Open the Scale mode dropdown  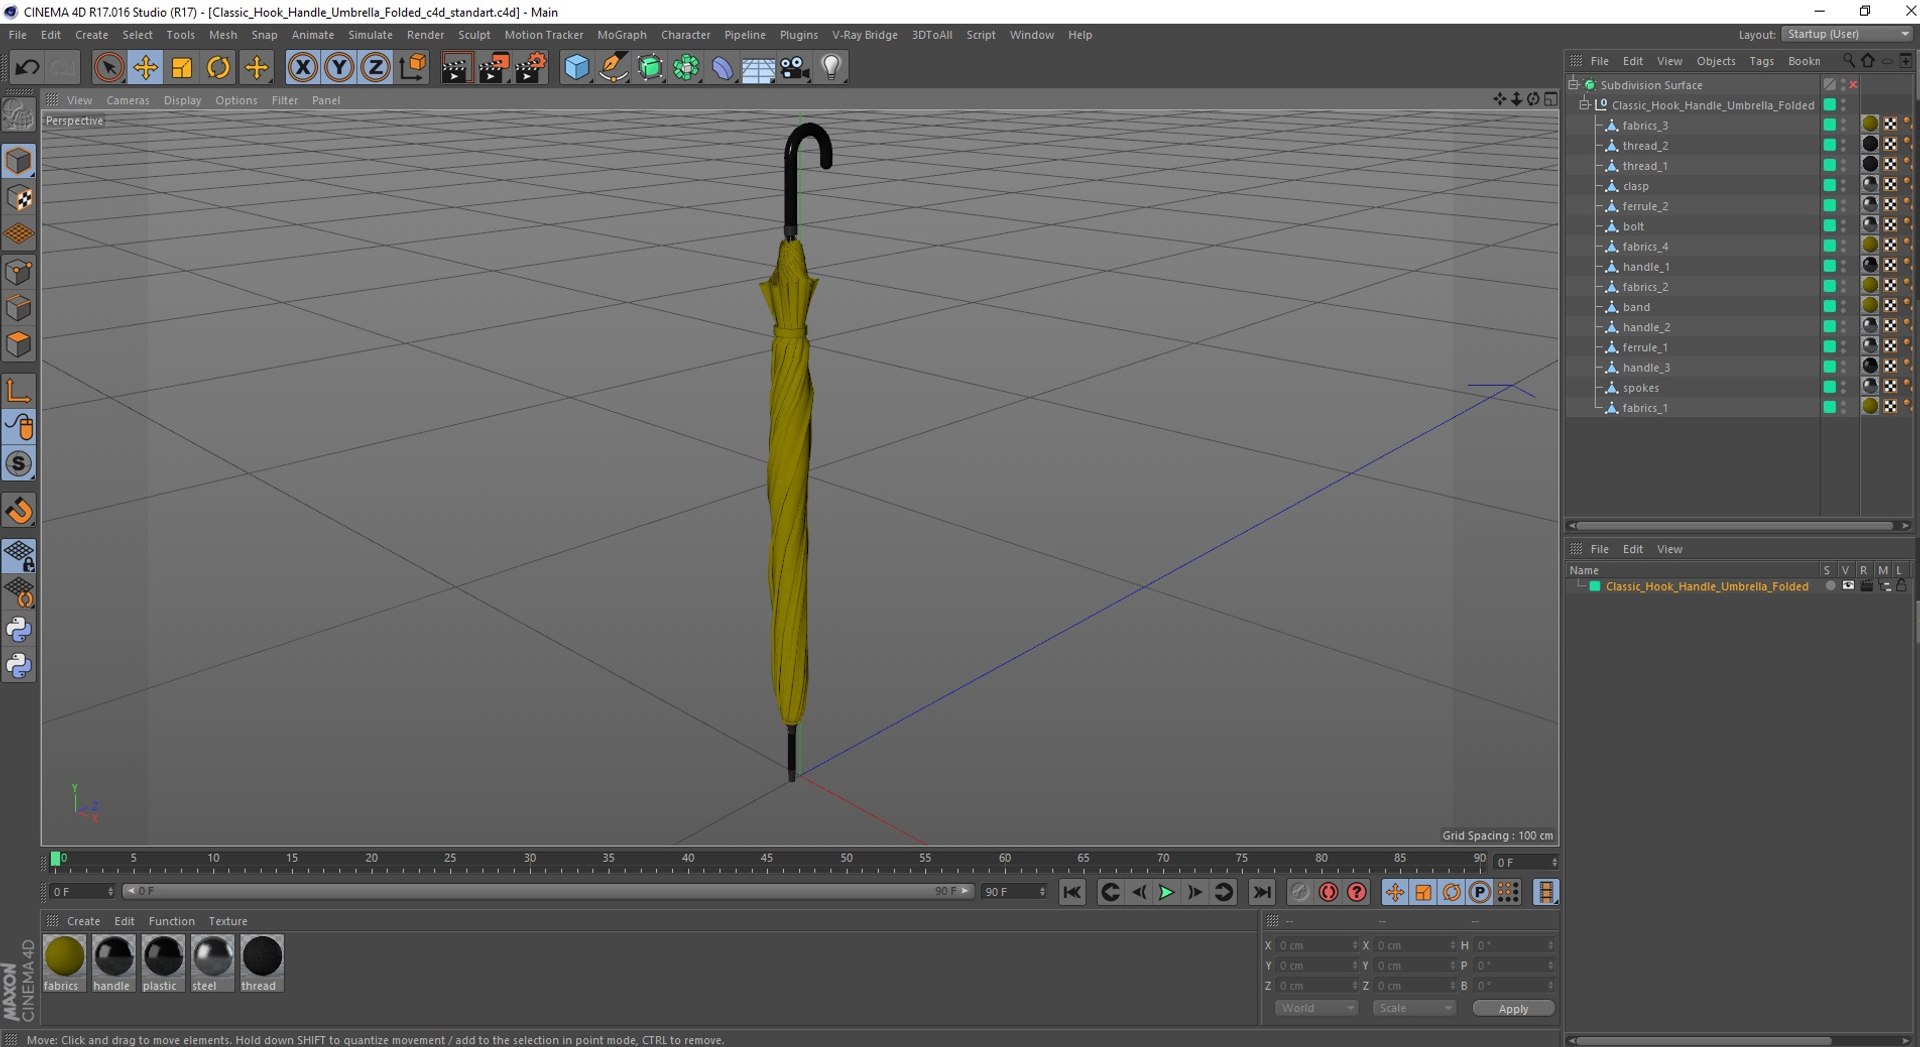(1414, 1008)
